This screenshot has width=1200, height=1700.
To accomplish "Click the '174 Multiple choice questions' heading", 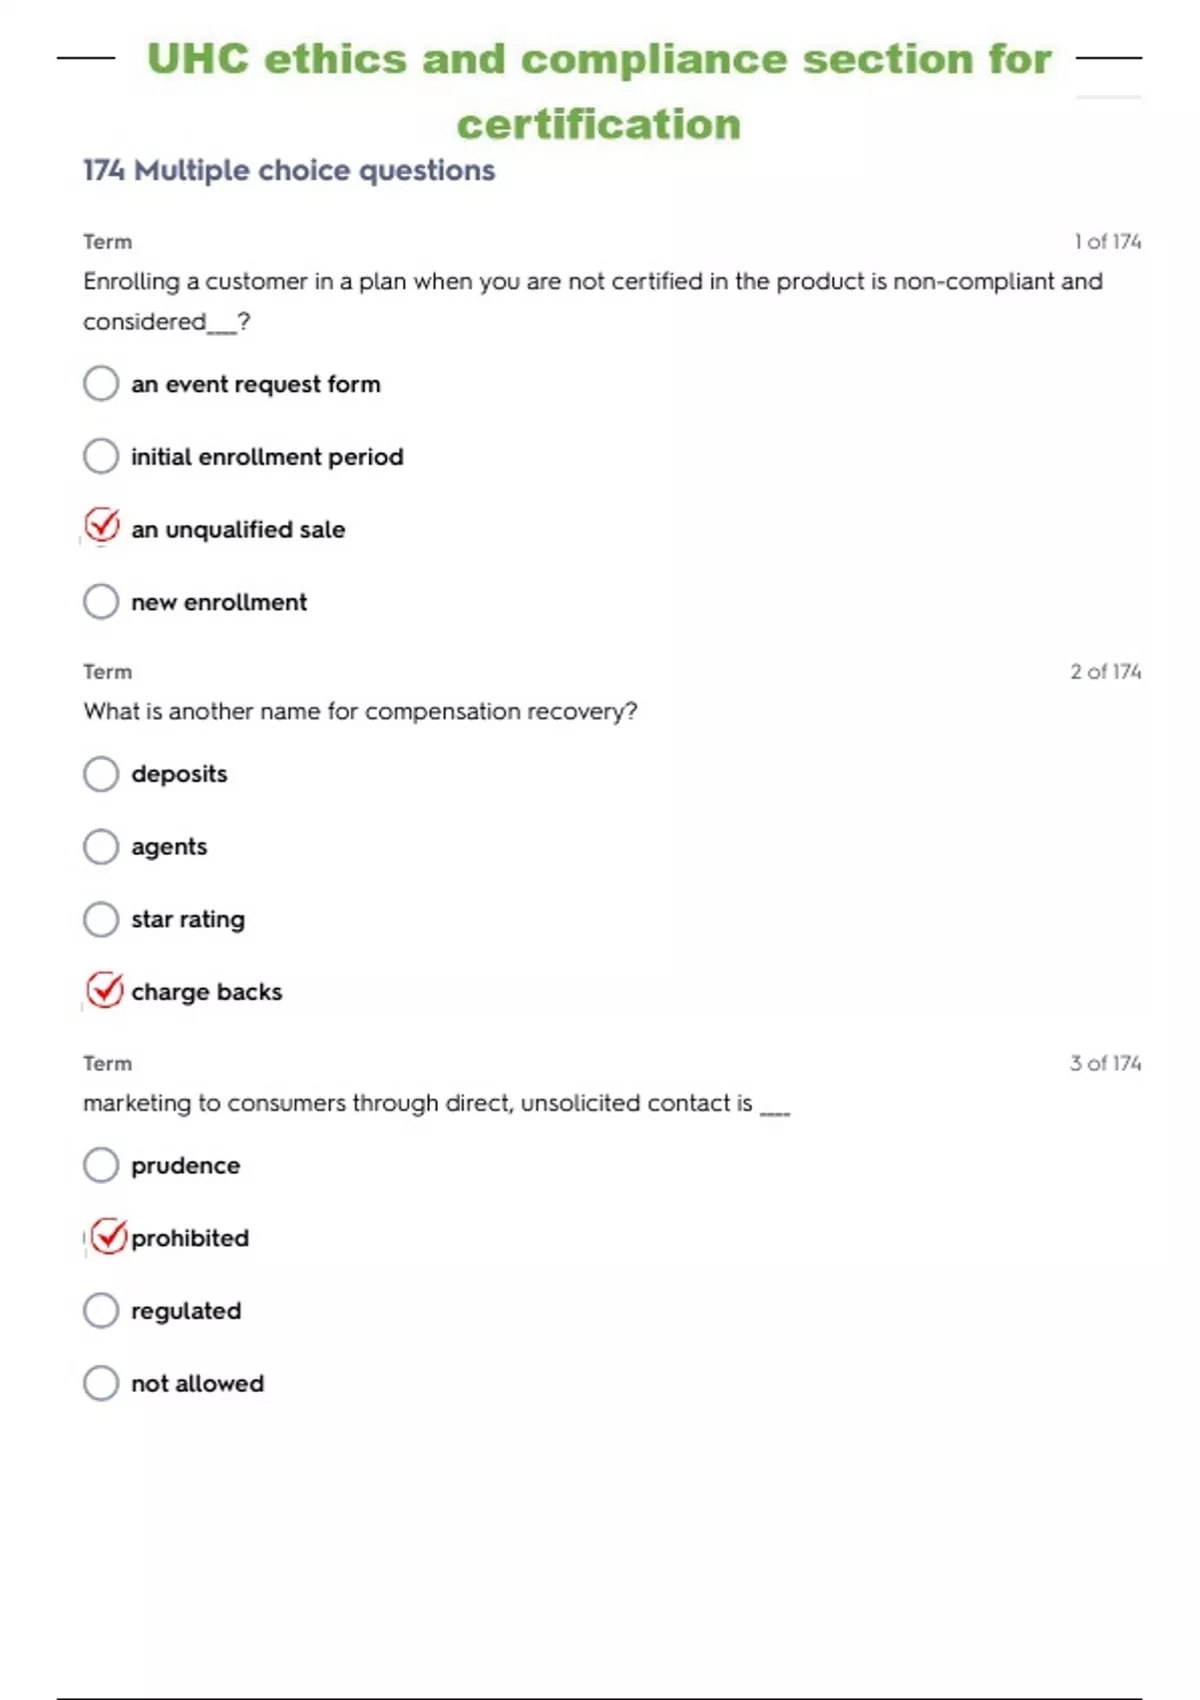I will (289, 171).
